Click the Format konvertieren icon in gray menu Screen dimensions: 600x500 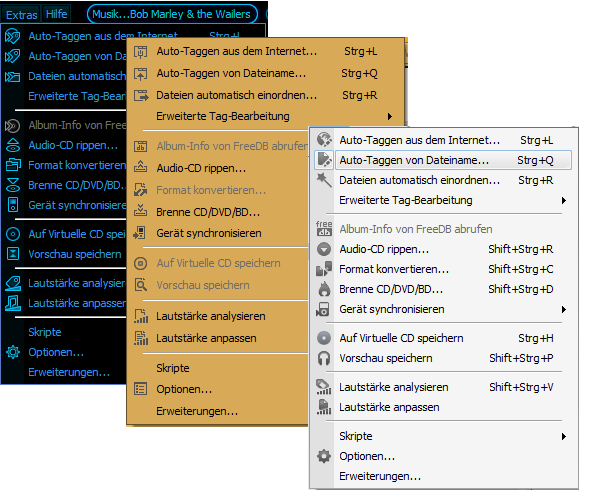[324, 269]
